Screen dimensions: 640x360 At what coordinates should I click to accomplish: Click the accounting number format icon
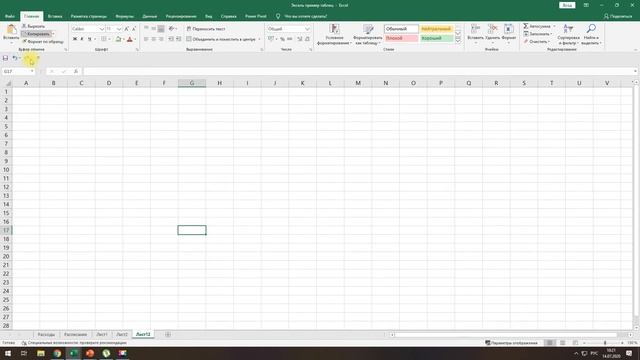click(271, 39)
